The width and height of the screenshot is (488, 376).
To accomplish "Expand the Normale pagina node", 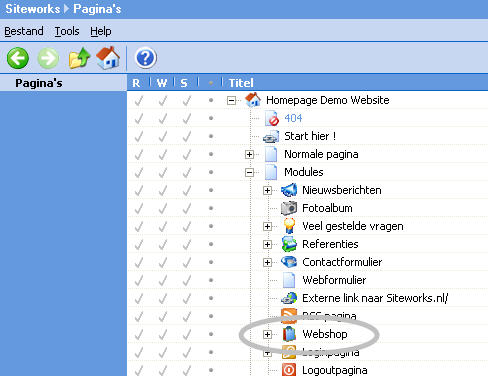I will pos(249,154).
